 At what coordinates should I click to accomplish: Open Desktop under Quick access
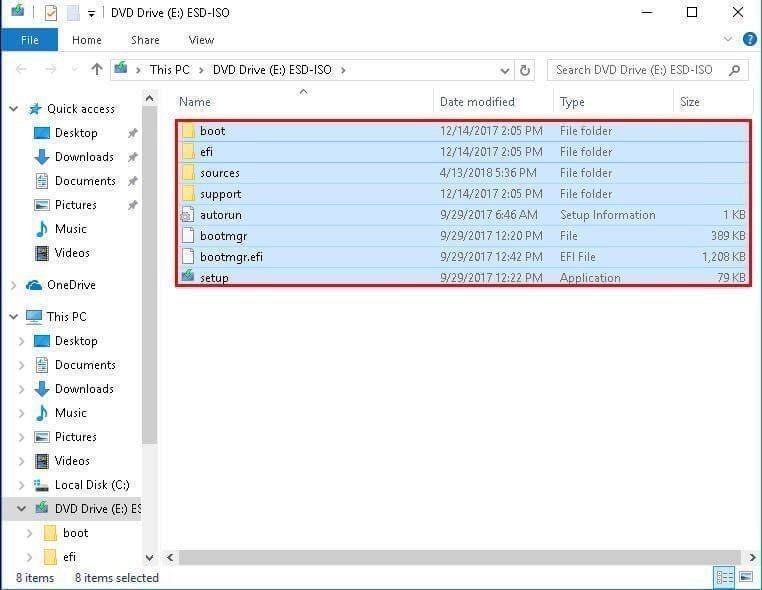(x=76, y=133)
